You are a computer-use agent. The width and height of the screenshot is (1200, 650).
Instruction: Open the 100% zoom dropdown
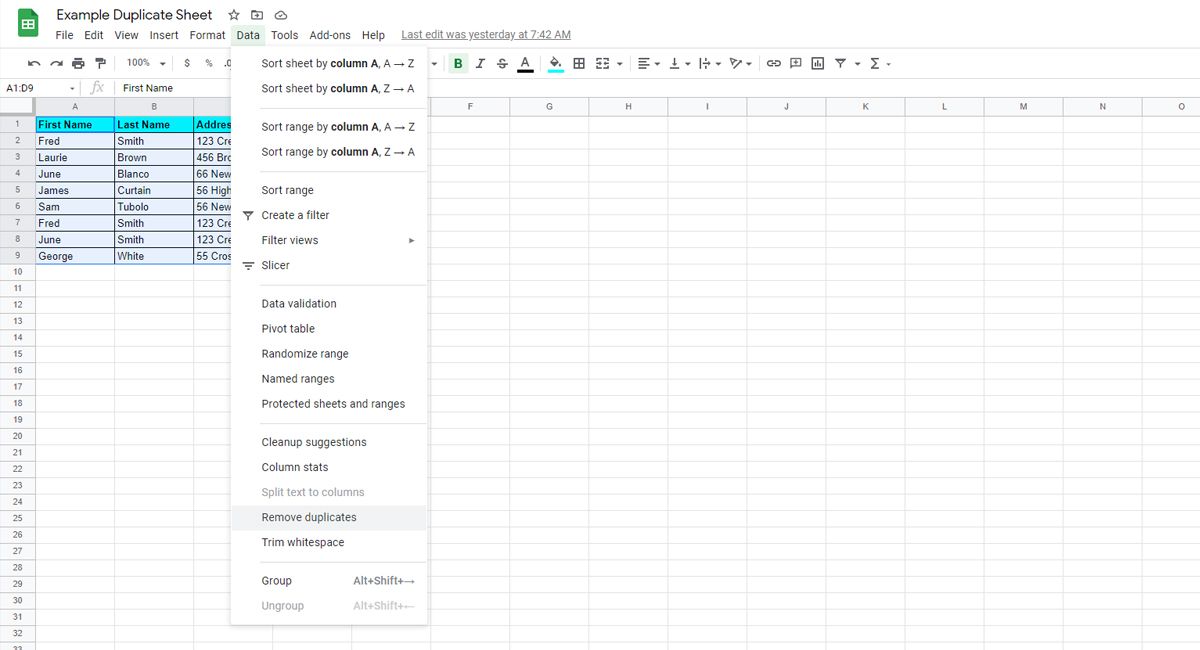pos(146,63)
